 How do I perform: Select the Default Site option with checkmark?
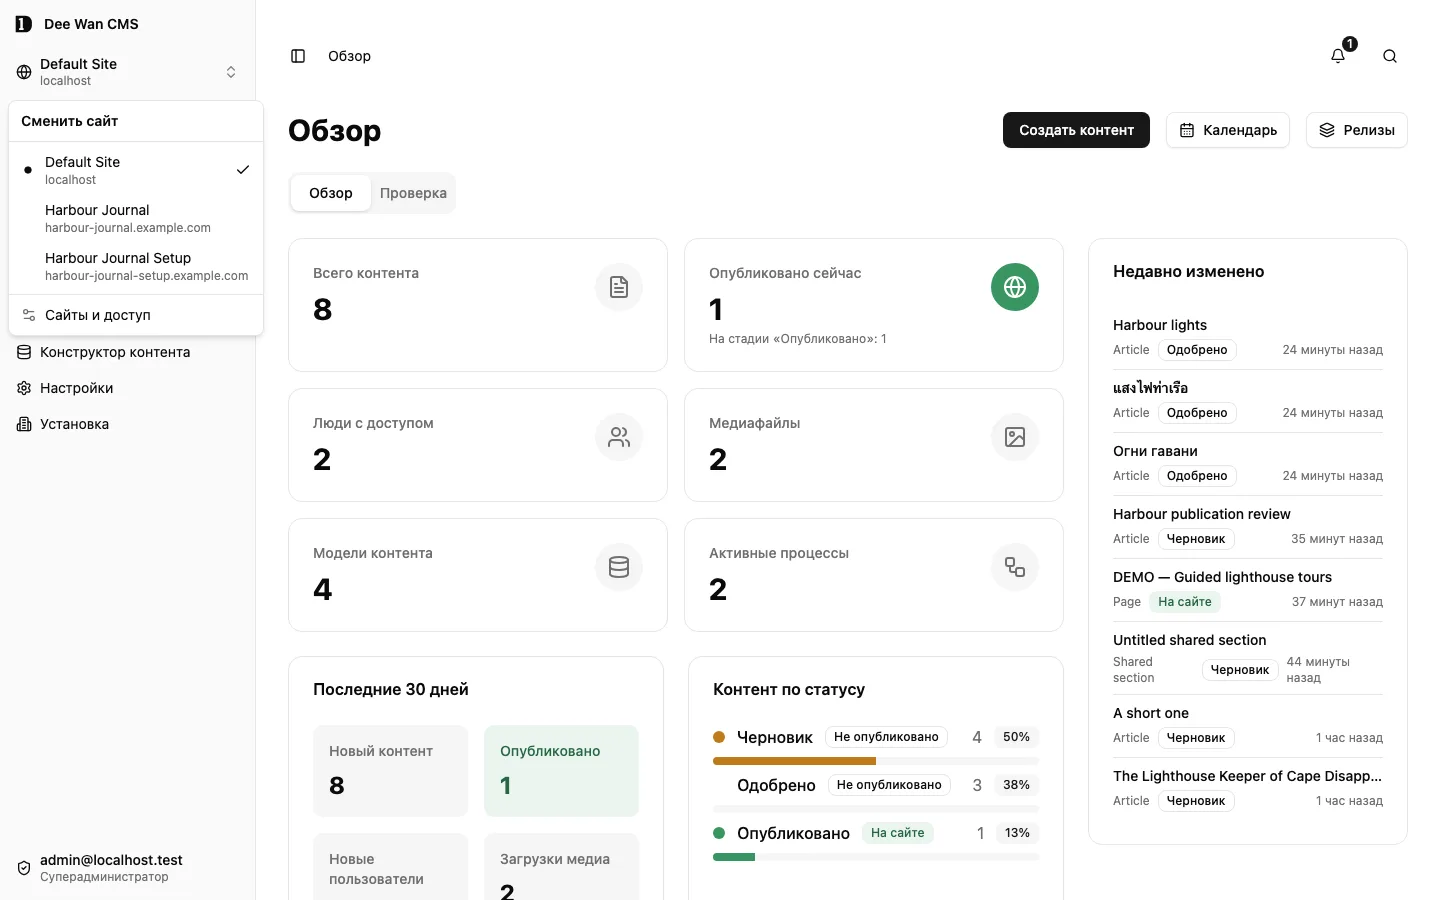click(x=136, y=170)
